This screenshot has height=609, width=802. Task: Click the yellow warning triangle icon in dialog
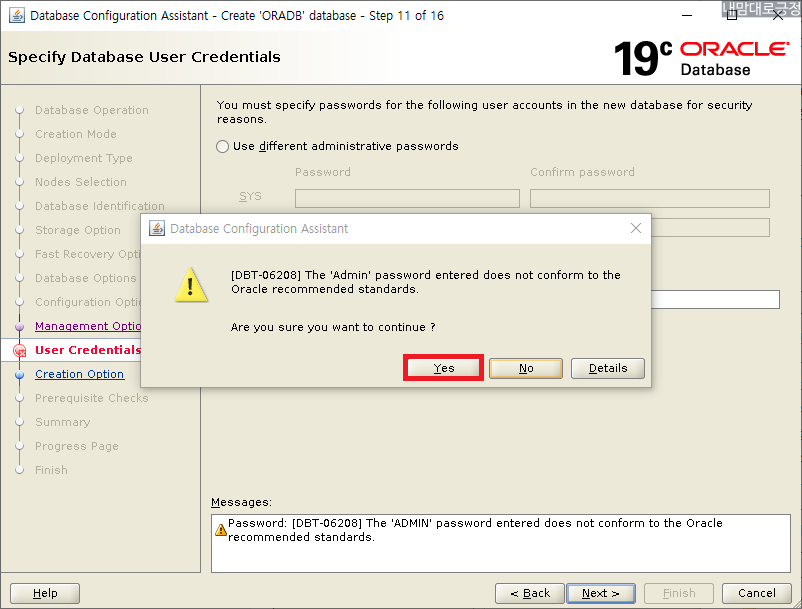pos(191,285)
